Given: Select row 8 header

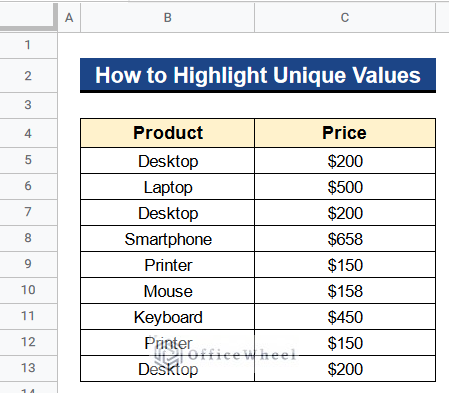Looking at the screenshot, I should point(28,238).
